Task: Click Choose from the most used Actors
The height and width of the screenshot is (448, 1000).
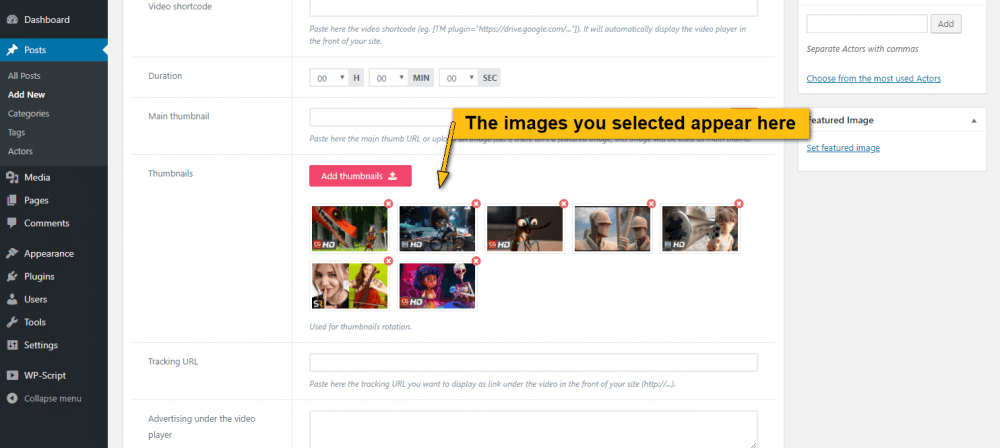Action: (x=874, y=78)
